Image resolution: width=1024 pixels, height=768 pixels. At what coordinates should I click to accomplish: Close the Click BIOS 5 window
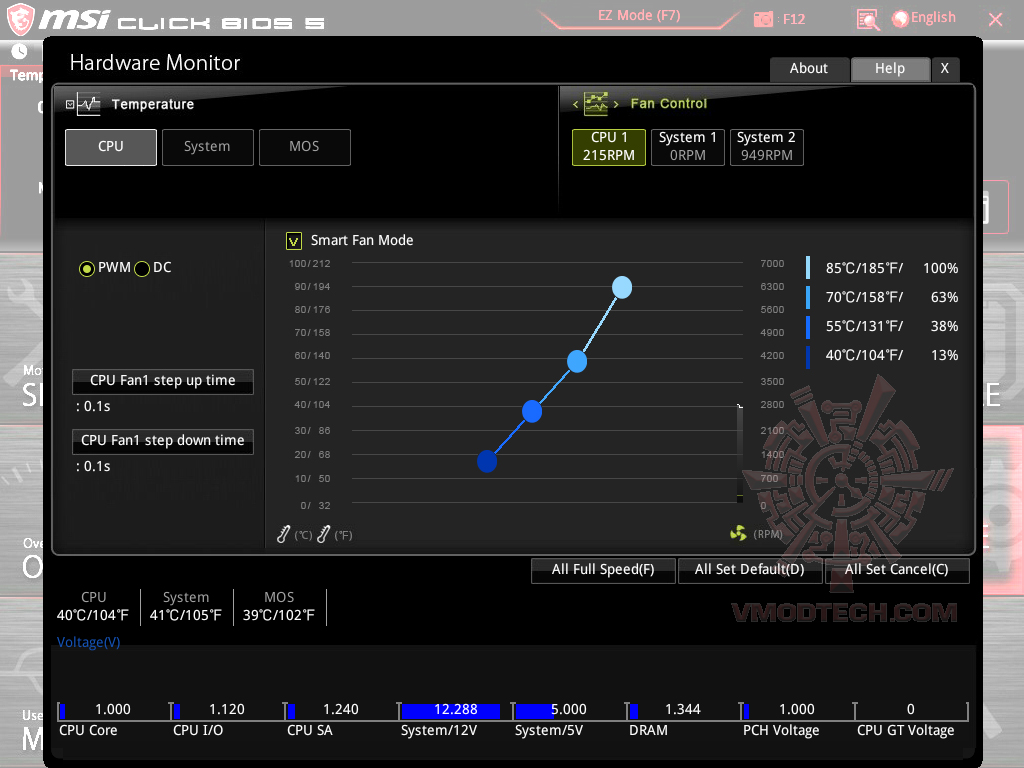(x=995, y=20)
